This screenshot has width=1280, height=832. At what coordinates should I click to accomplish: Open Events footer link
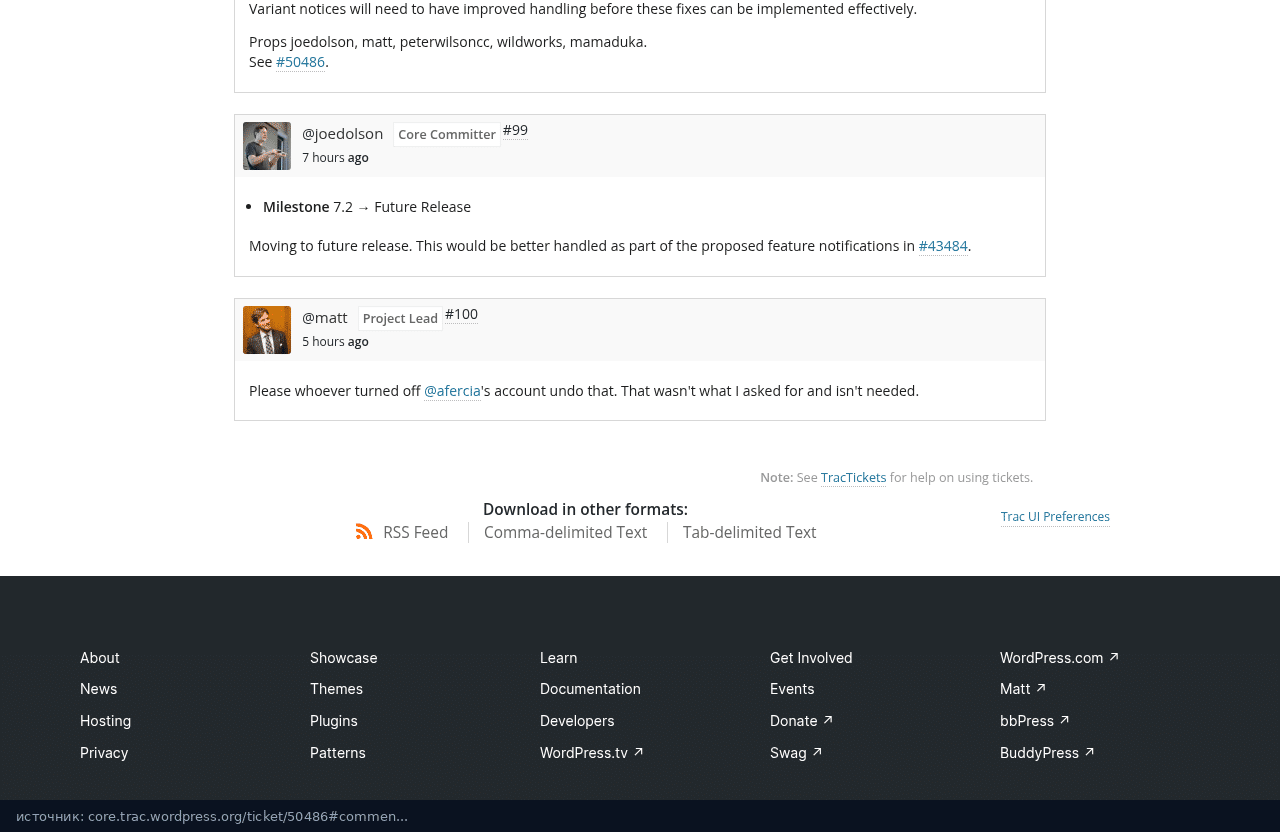click(x=792, y=689)
